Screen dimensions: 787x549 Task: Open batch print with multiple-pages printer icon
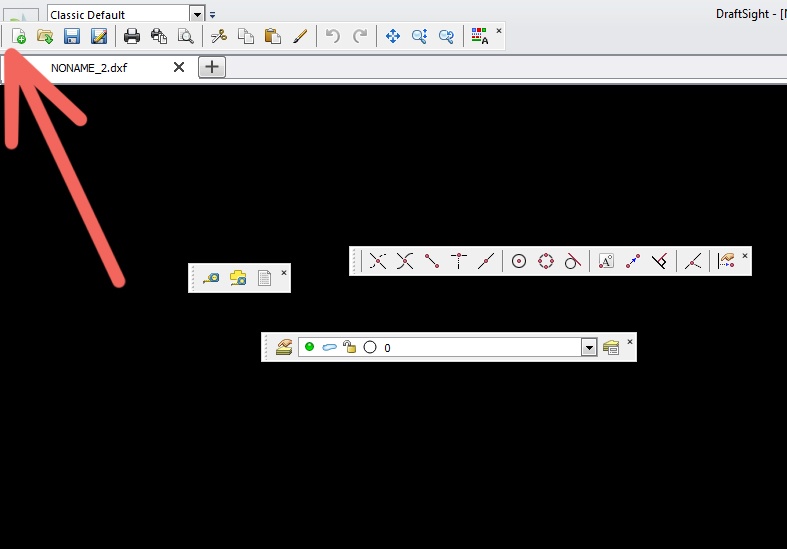click(x=159, y=36)
